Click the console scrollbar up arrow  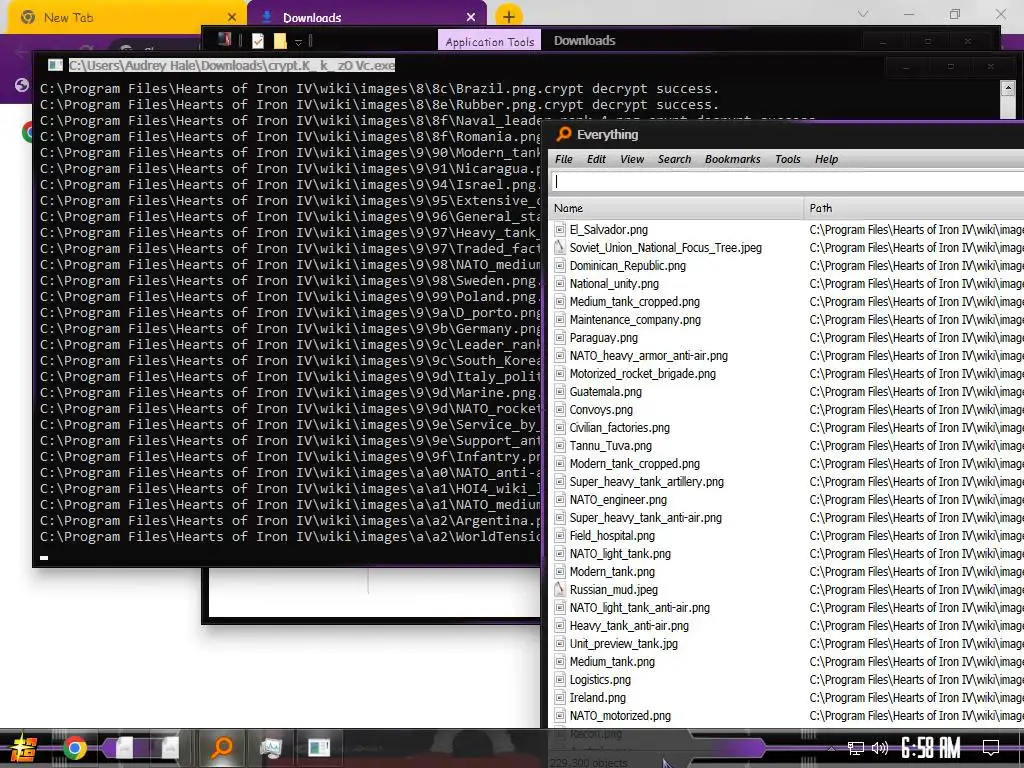(1008, 89)
